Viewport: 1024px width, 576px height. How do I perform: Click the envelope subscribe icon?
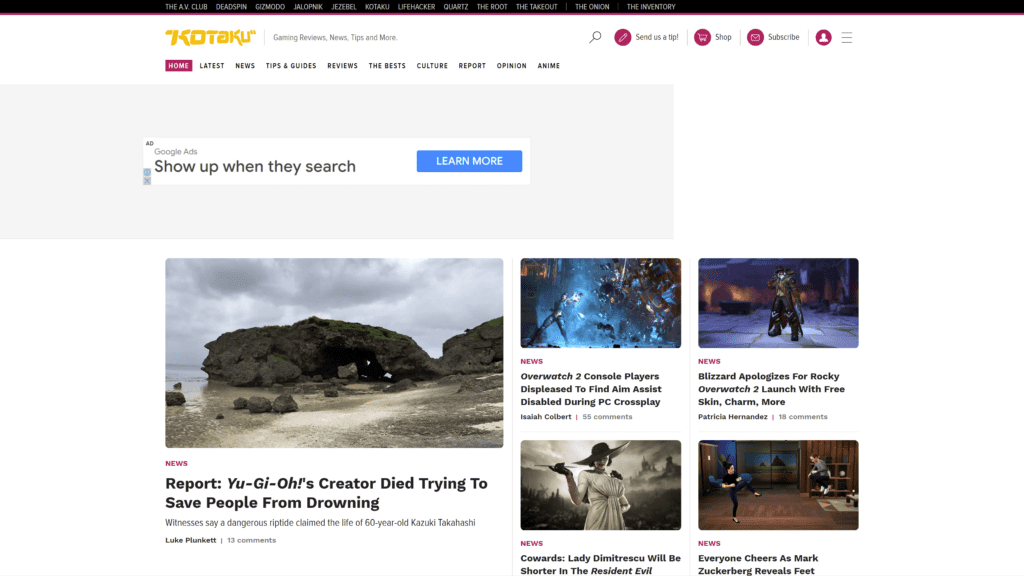(755, 37)
